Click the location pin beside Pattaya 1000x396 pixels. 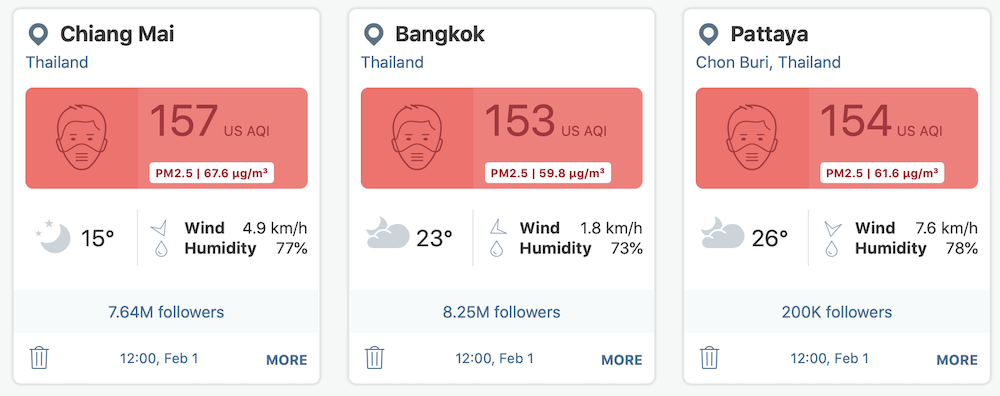point(709,34)
